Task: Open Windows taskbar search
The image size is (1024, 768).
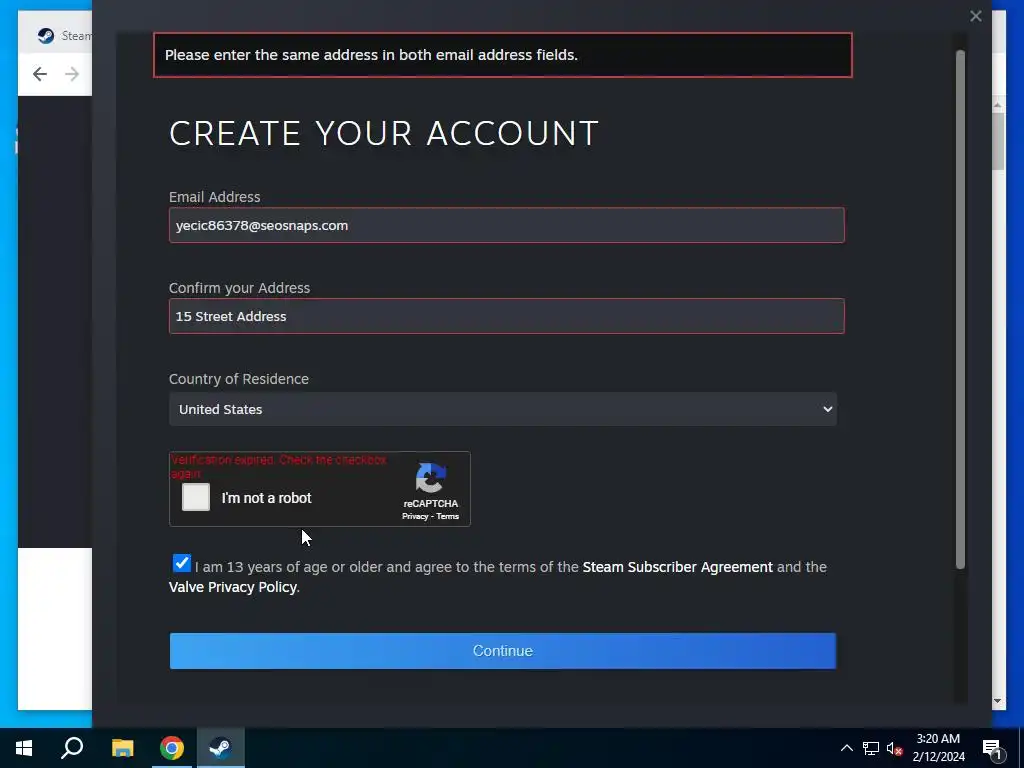Action: (72, 748)
